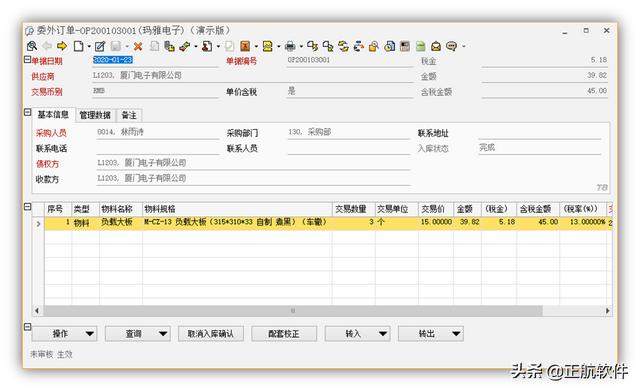Click the yellow form icon left of the printer
Image resolution: width=640 pixels, height=391 pixels.
(x=267, y=46)
